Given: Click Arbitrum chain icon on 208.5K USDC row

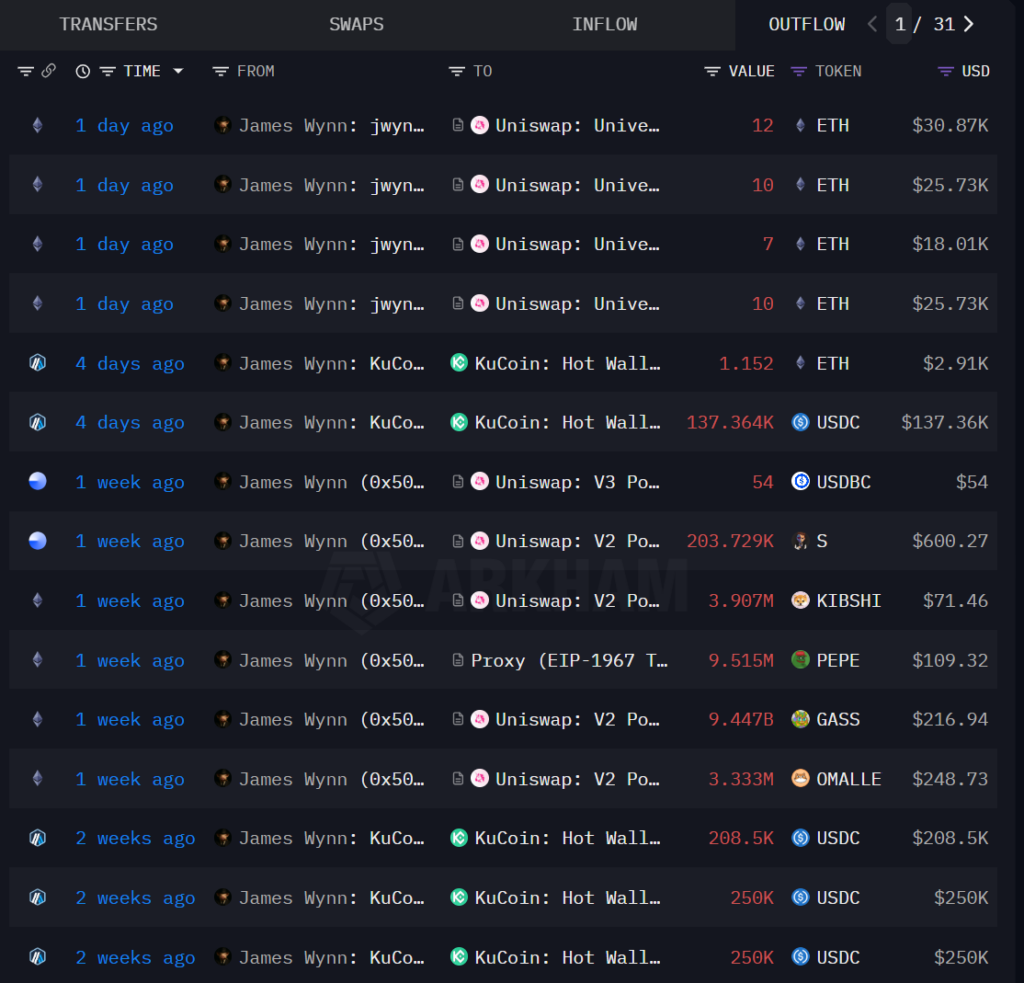Looking at the screenshot, I should 38,837.
